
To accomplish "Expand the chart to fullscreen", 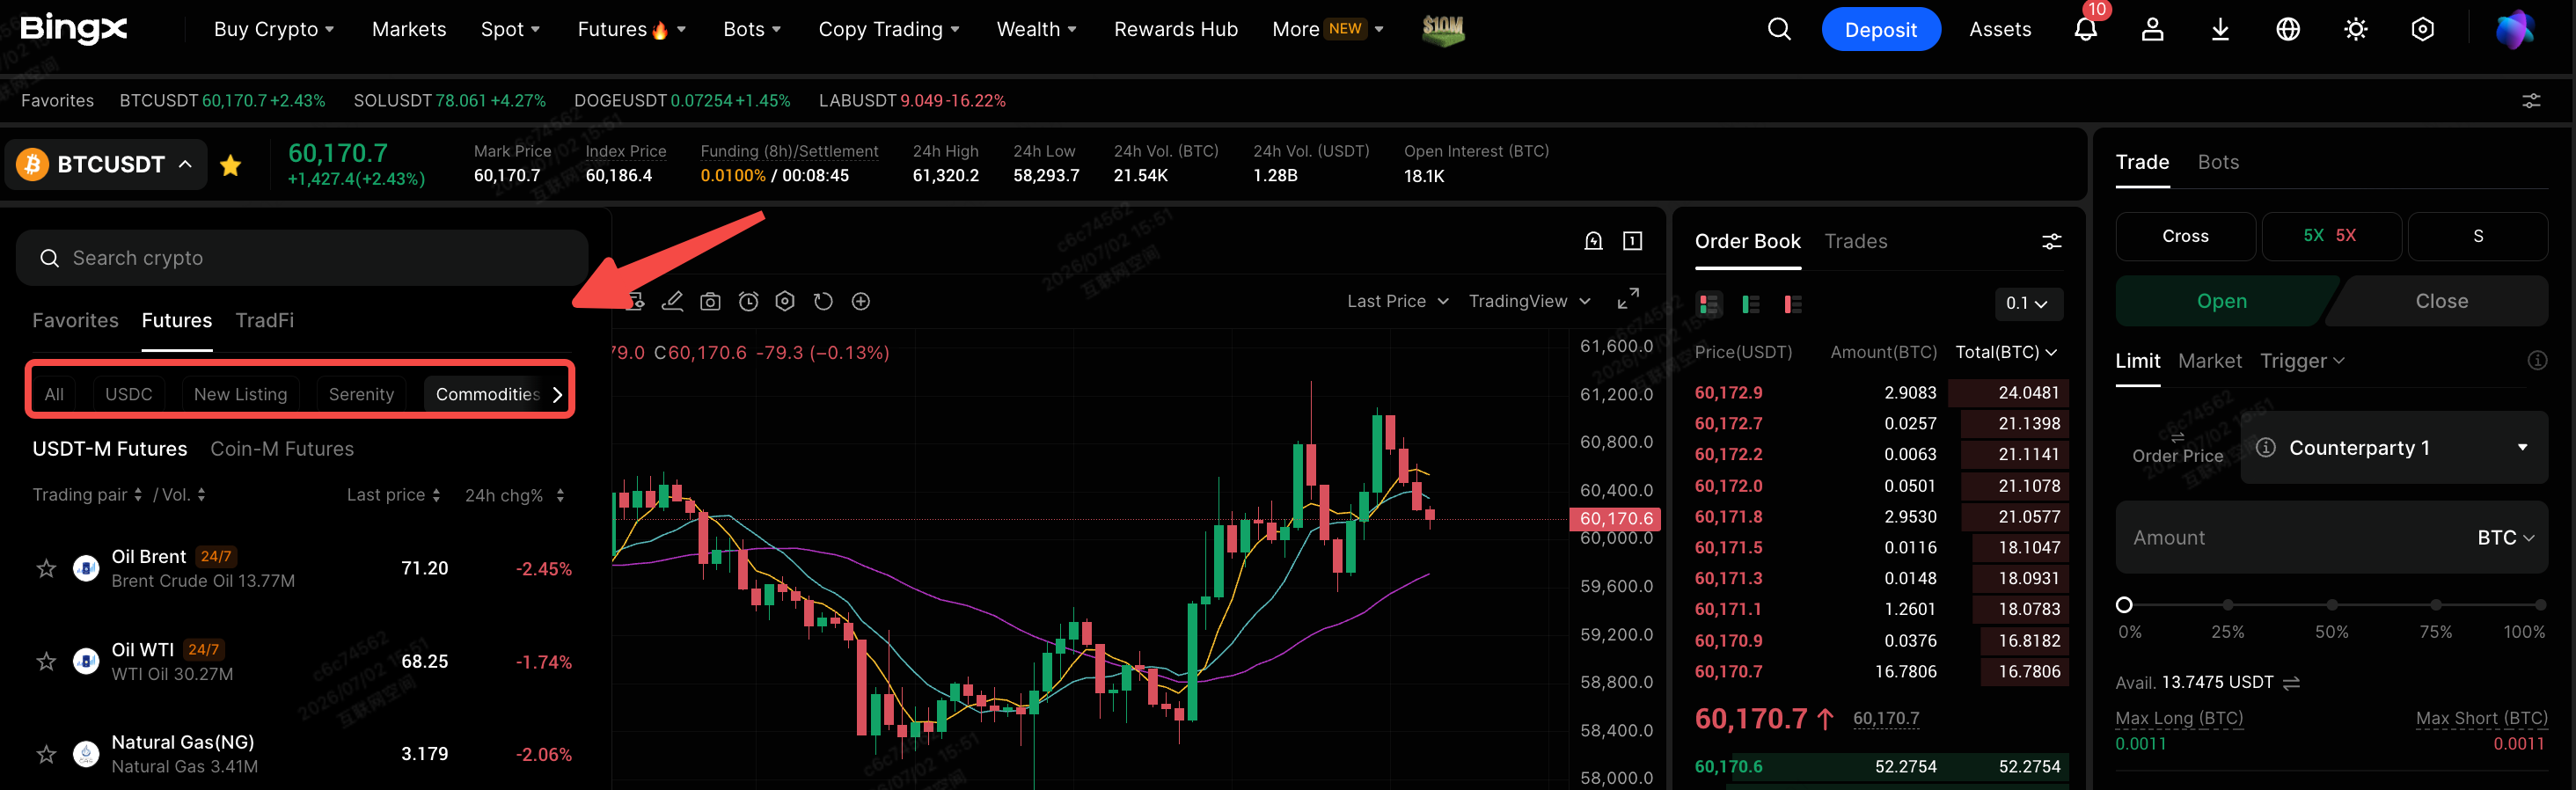I will coord(1628,299).
